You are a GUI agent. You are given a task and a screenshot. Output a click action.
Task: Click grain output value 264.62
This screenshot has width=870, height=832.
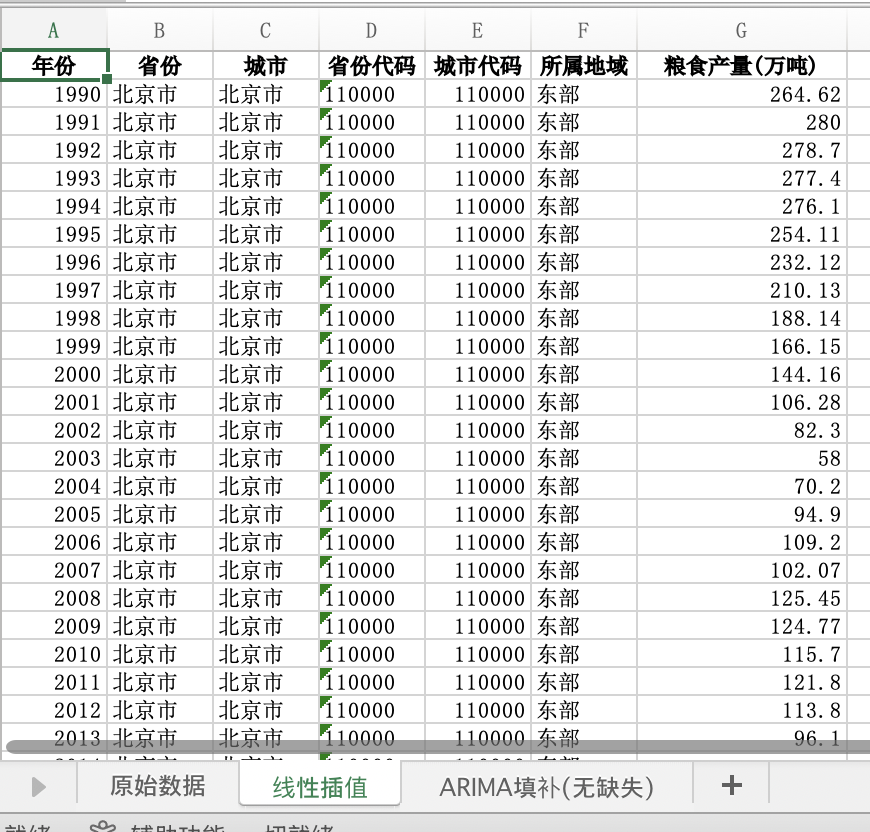coord(742,94)
